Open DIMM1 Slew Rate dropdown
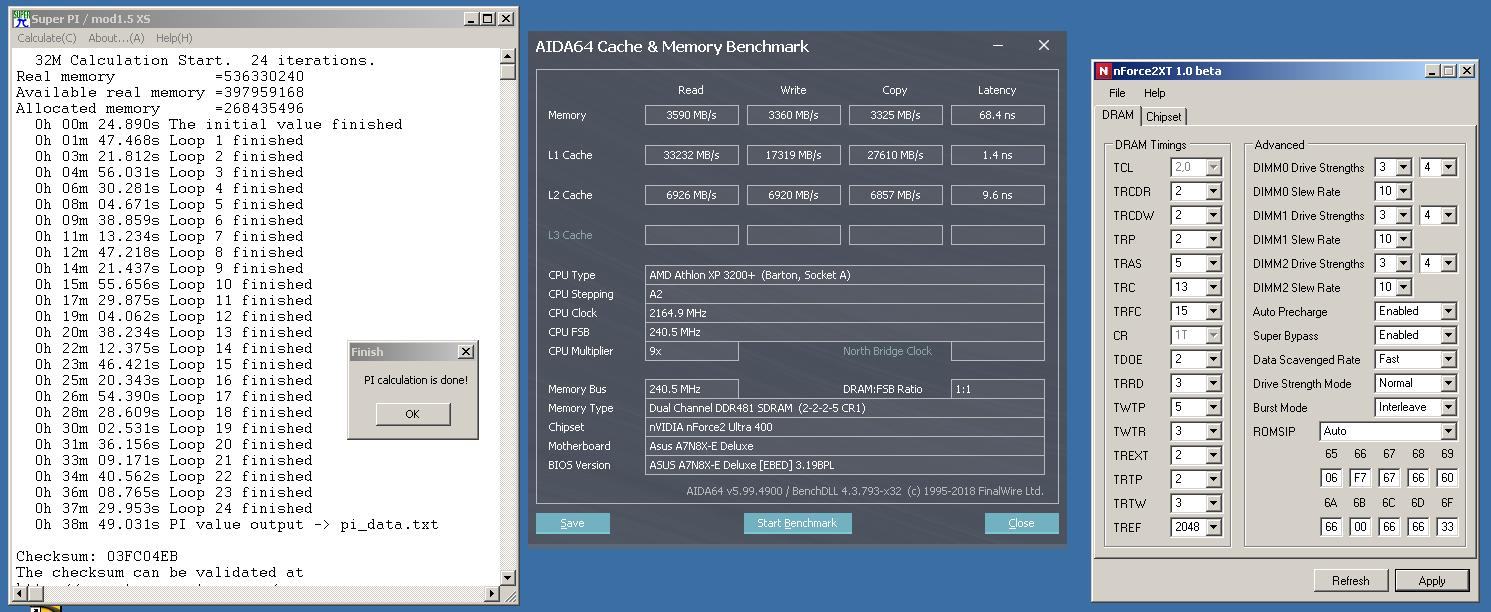 click(1403, 240)
